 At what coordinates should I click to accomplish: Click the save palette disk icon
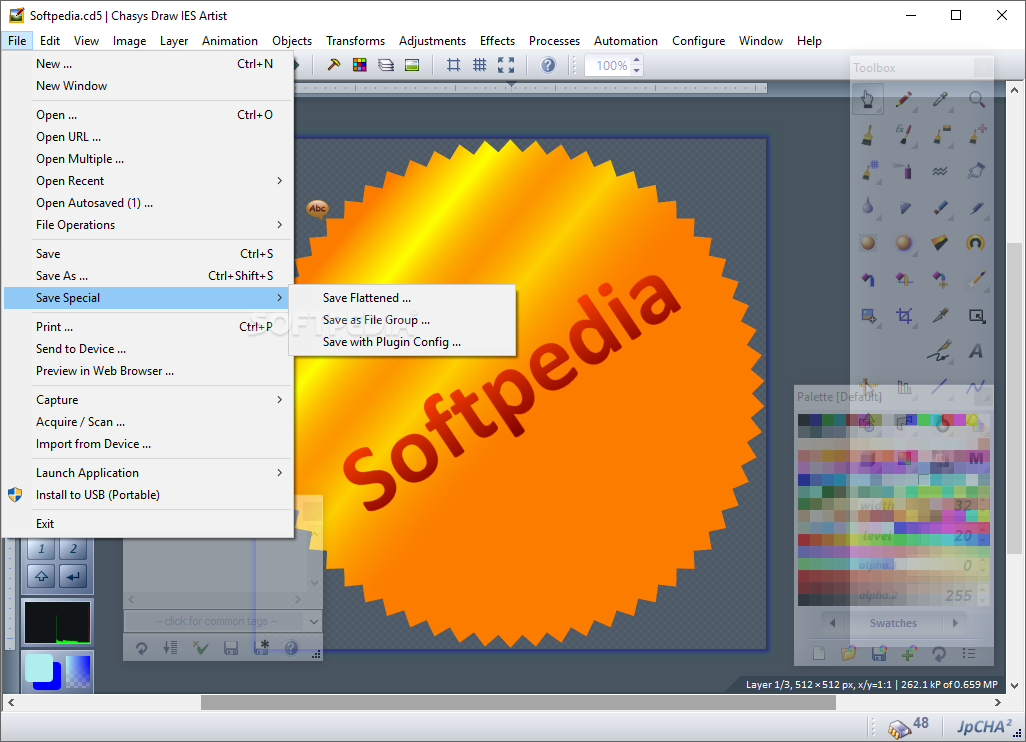[879, 653]
